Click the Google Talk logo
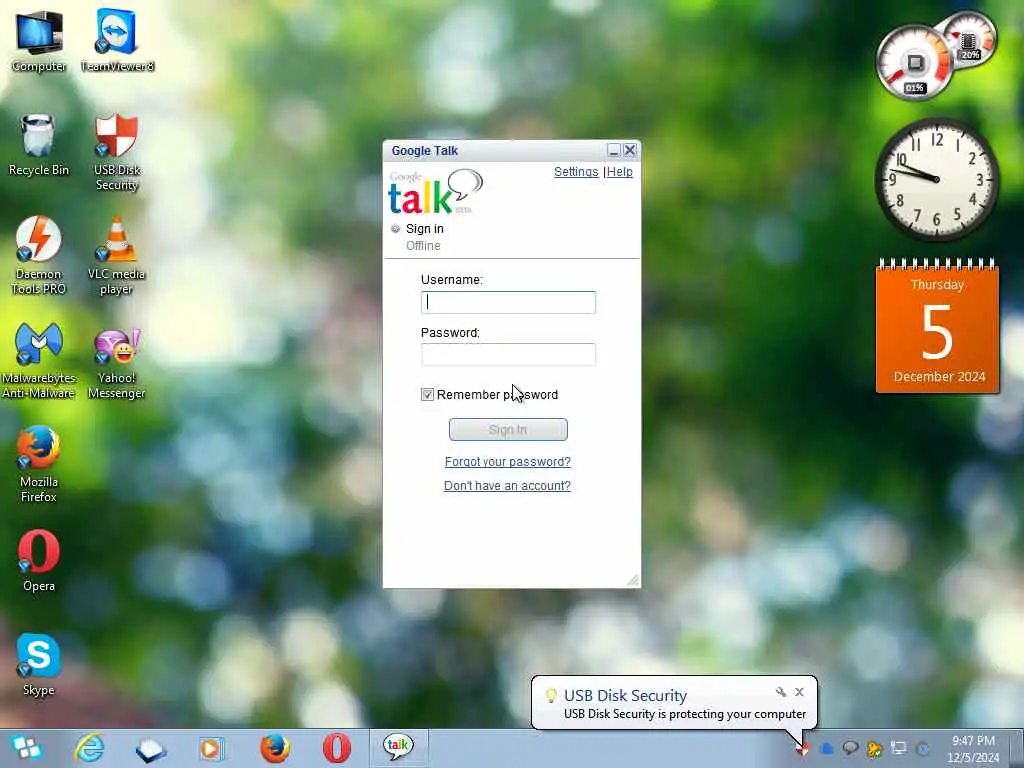Viewport: 1024px width, 768px height. pos(436,191)
